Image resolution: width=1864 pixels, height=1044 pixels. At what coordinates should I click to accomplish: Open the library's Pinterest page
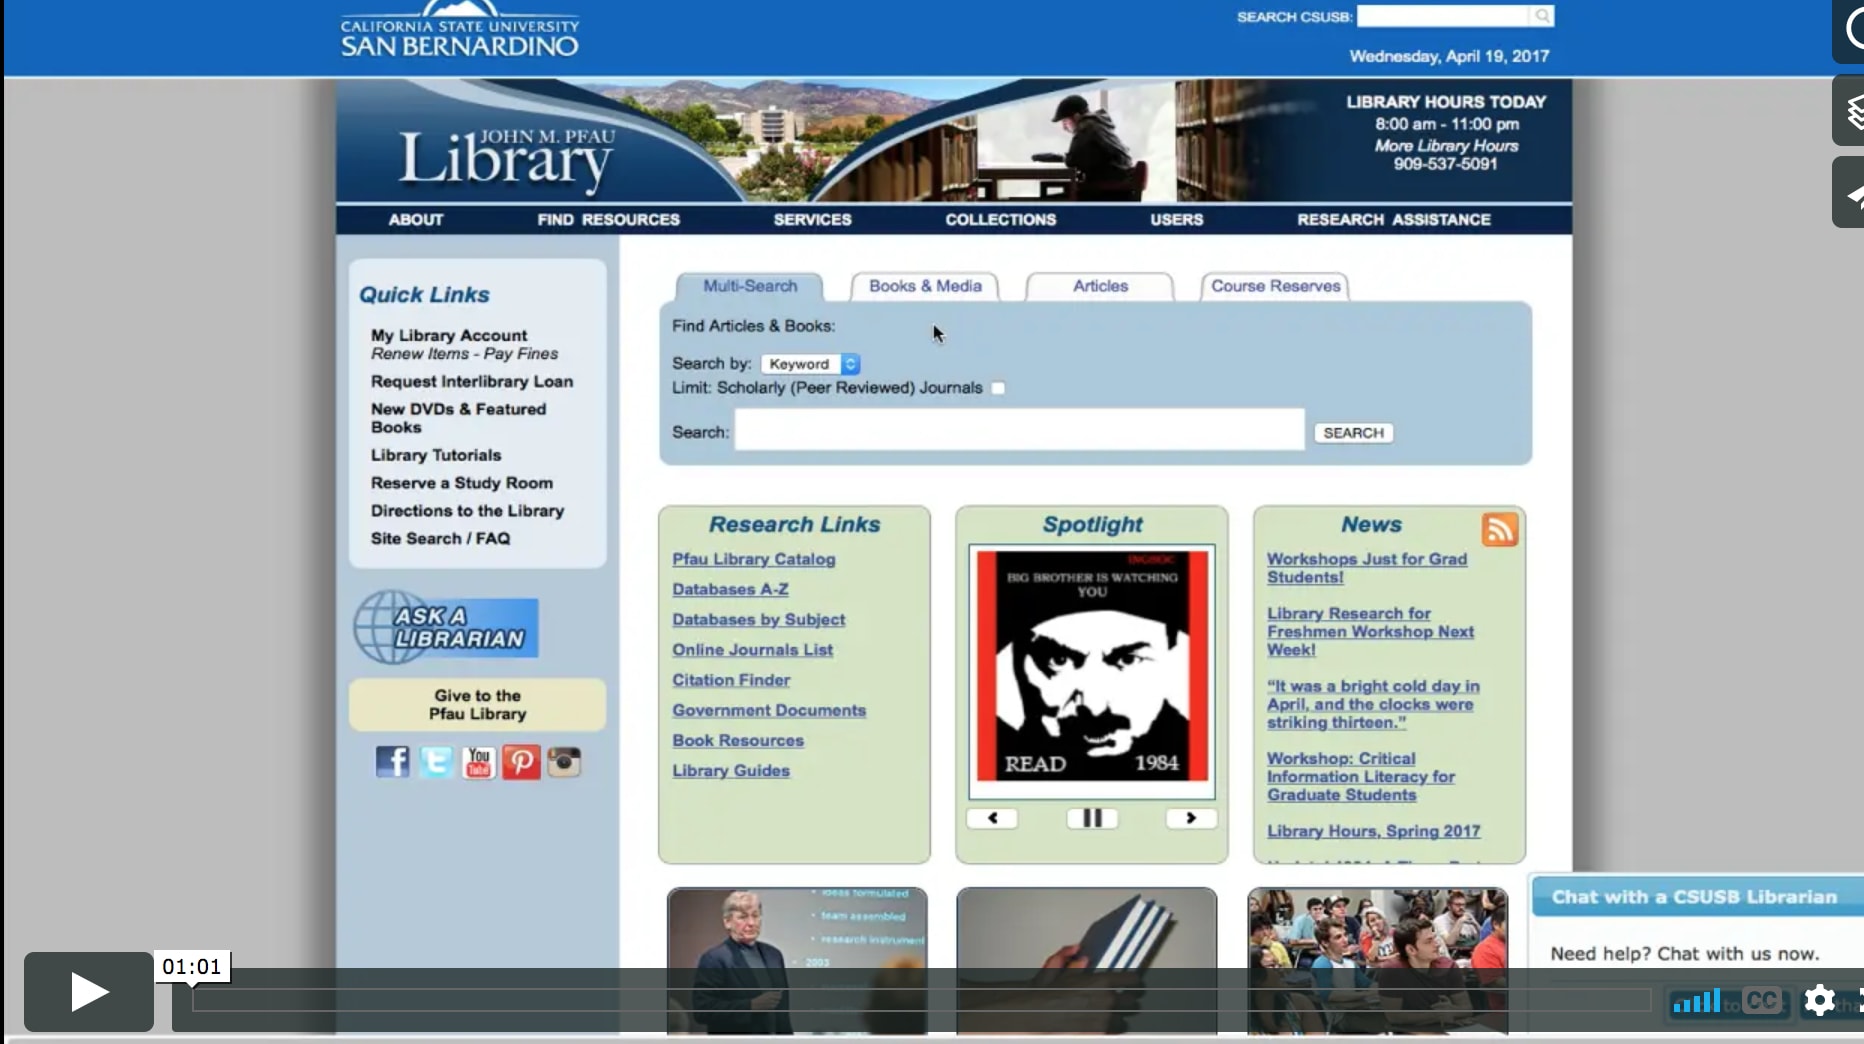click(521, 762)
